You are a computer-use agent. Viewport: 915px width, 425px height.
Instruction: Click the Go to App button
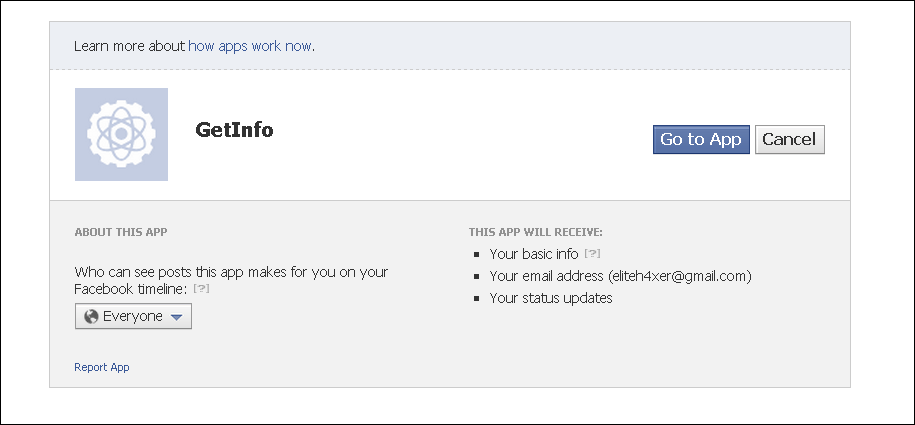701,140
